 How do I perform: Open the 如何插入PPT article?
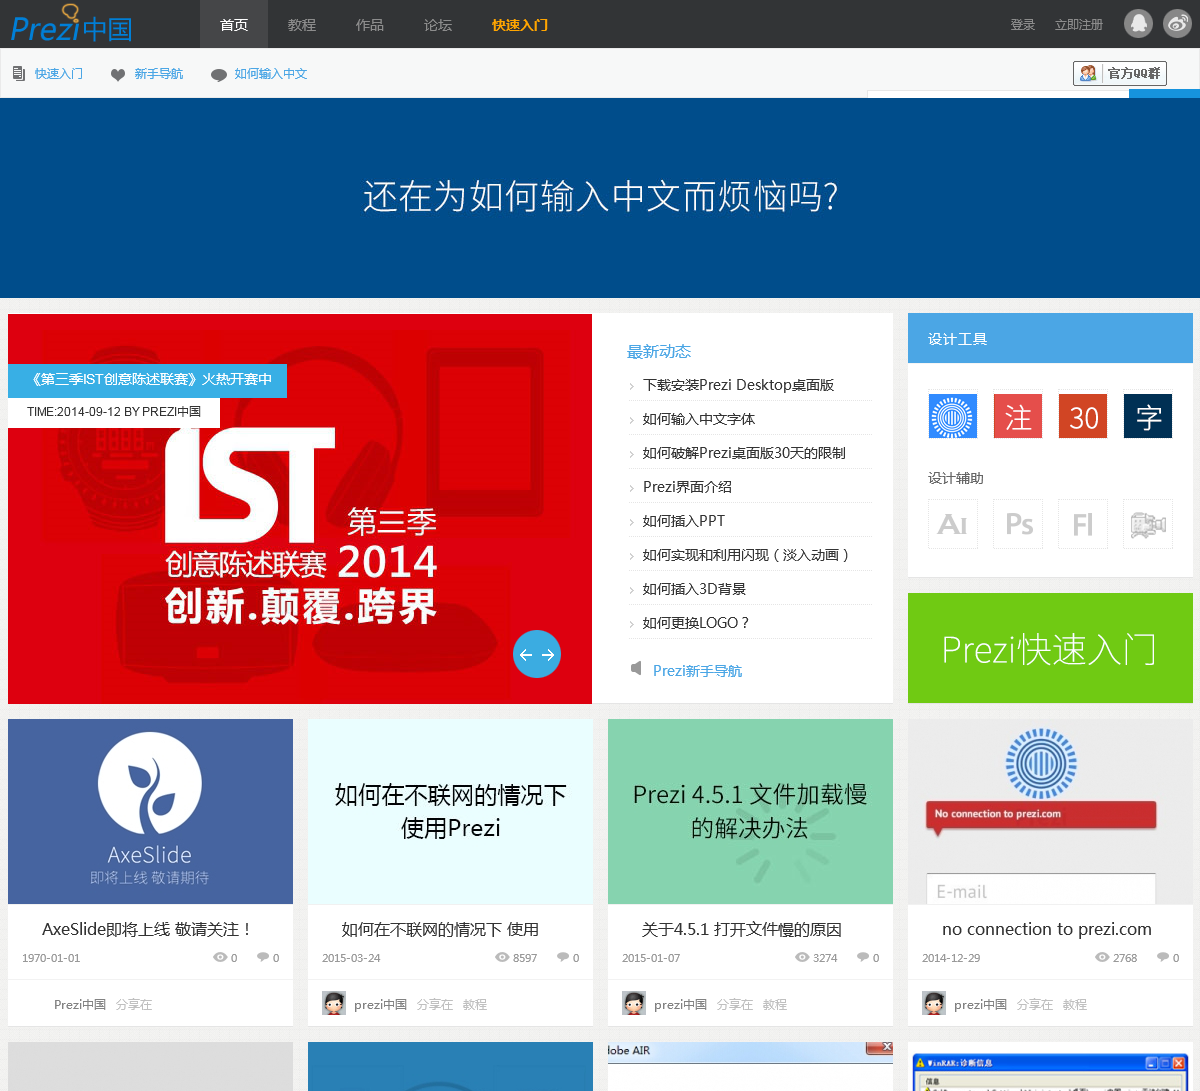(x=684, y=521)
